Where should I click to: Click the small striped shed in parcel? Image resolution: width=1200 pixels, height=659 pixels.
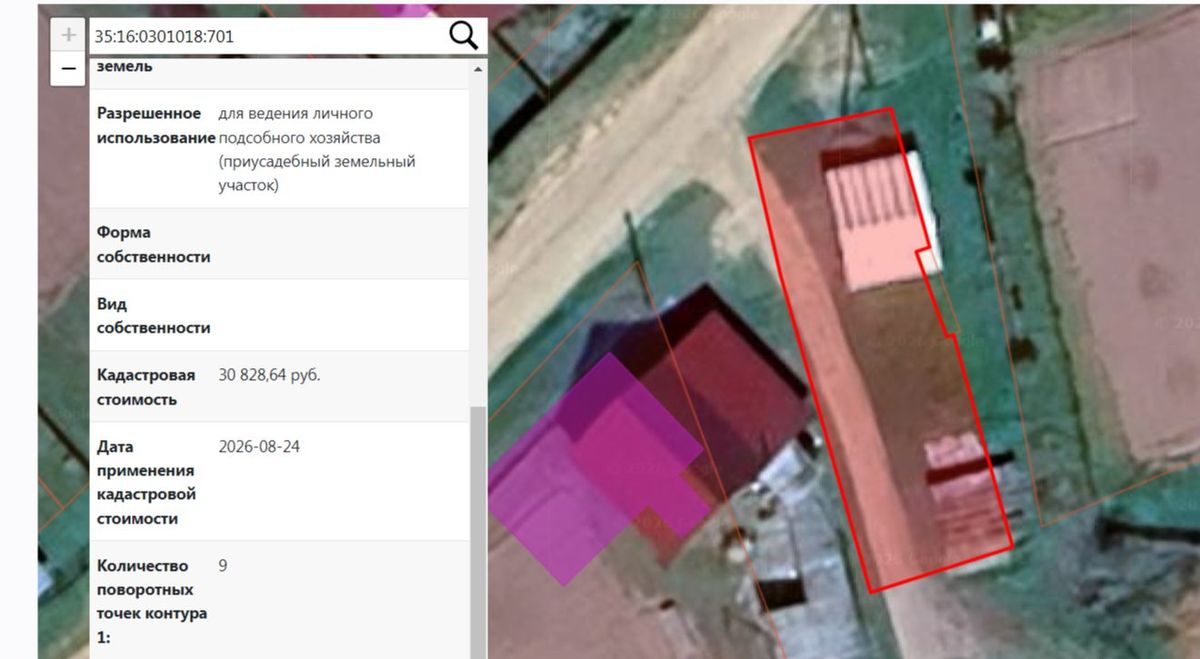962,490
